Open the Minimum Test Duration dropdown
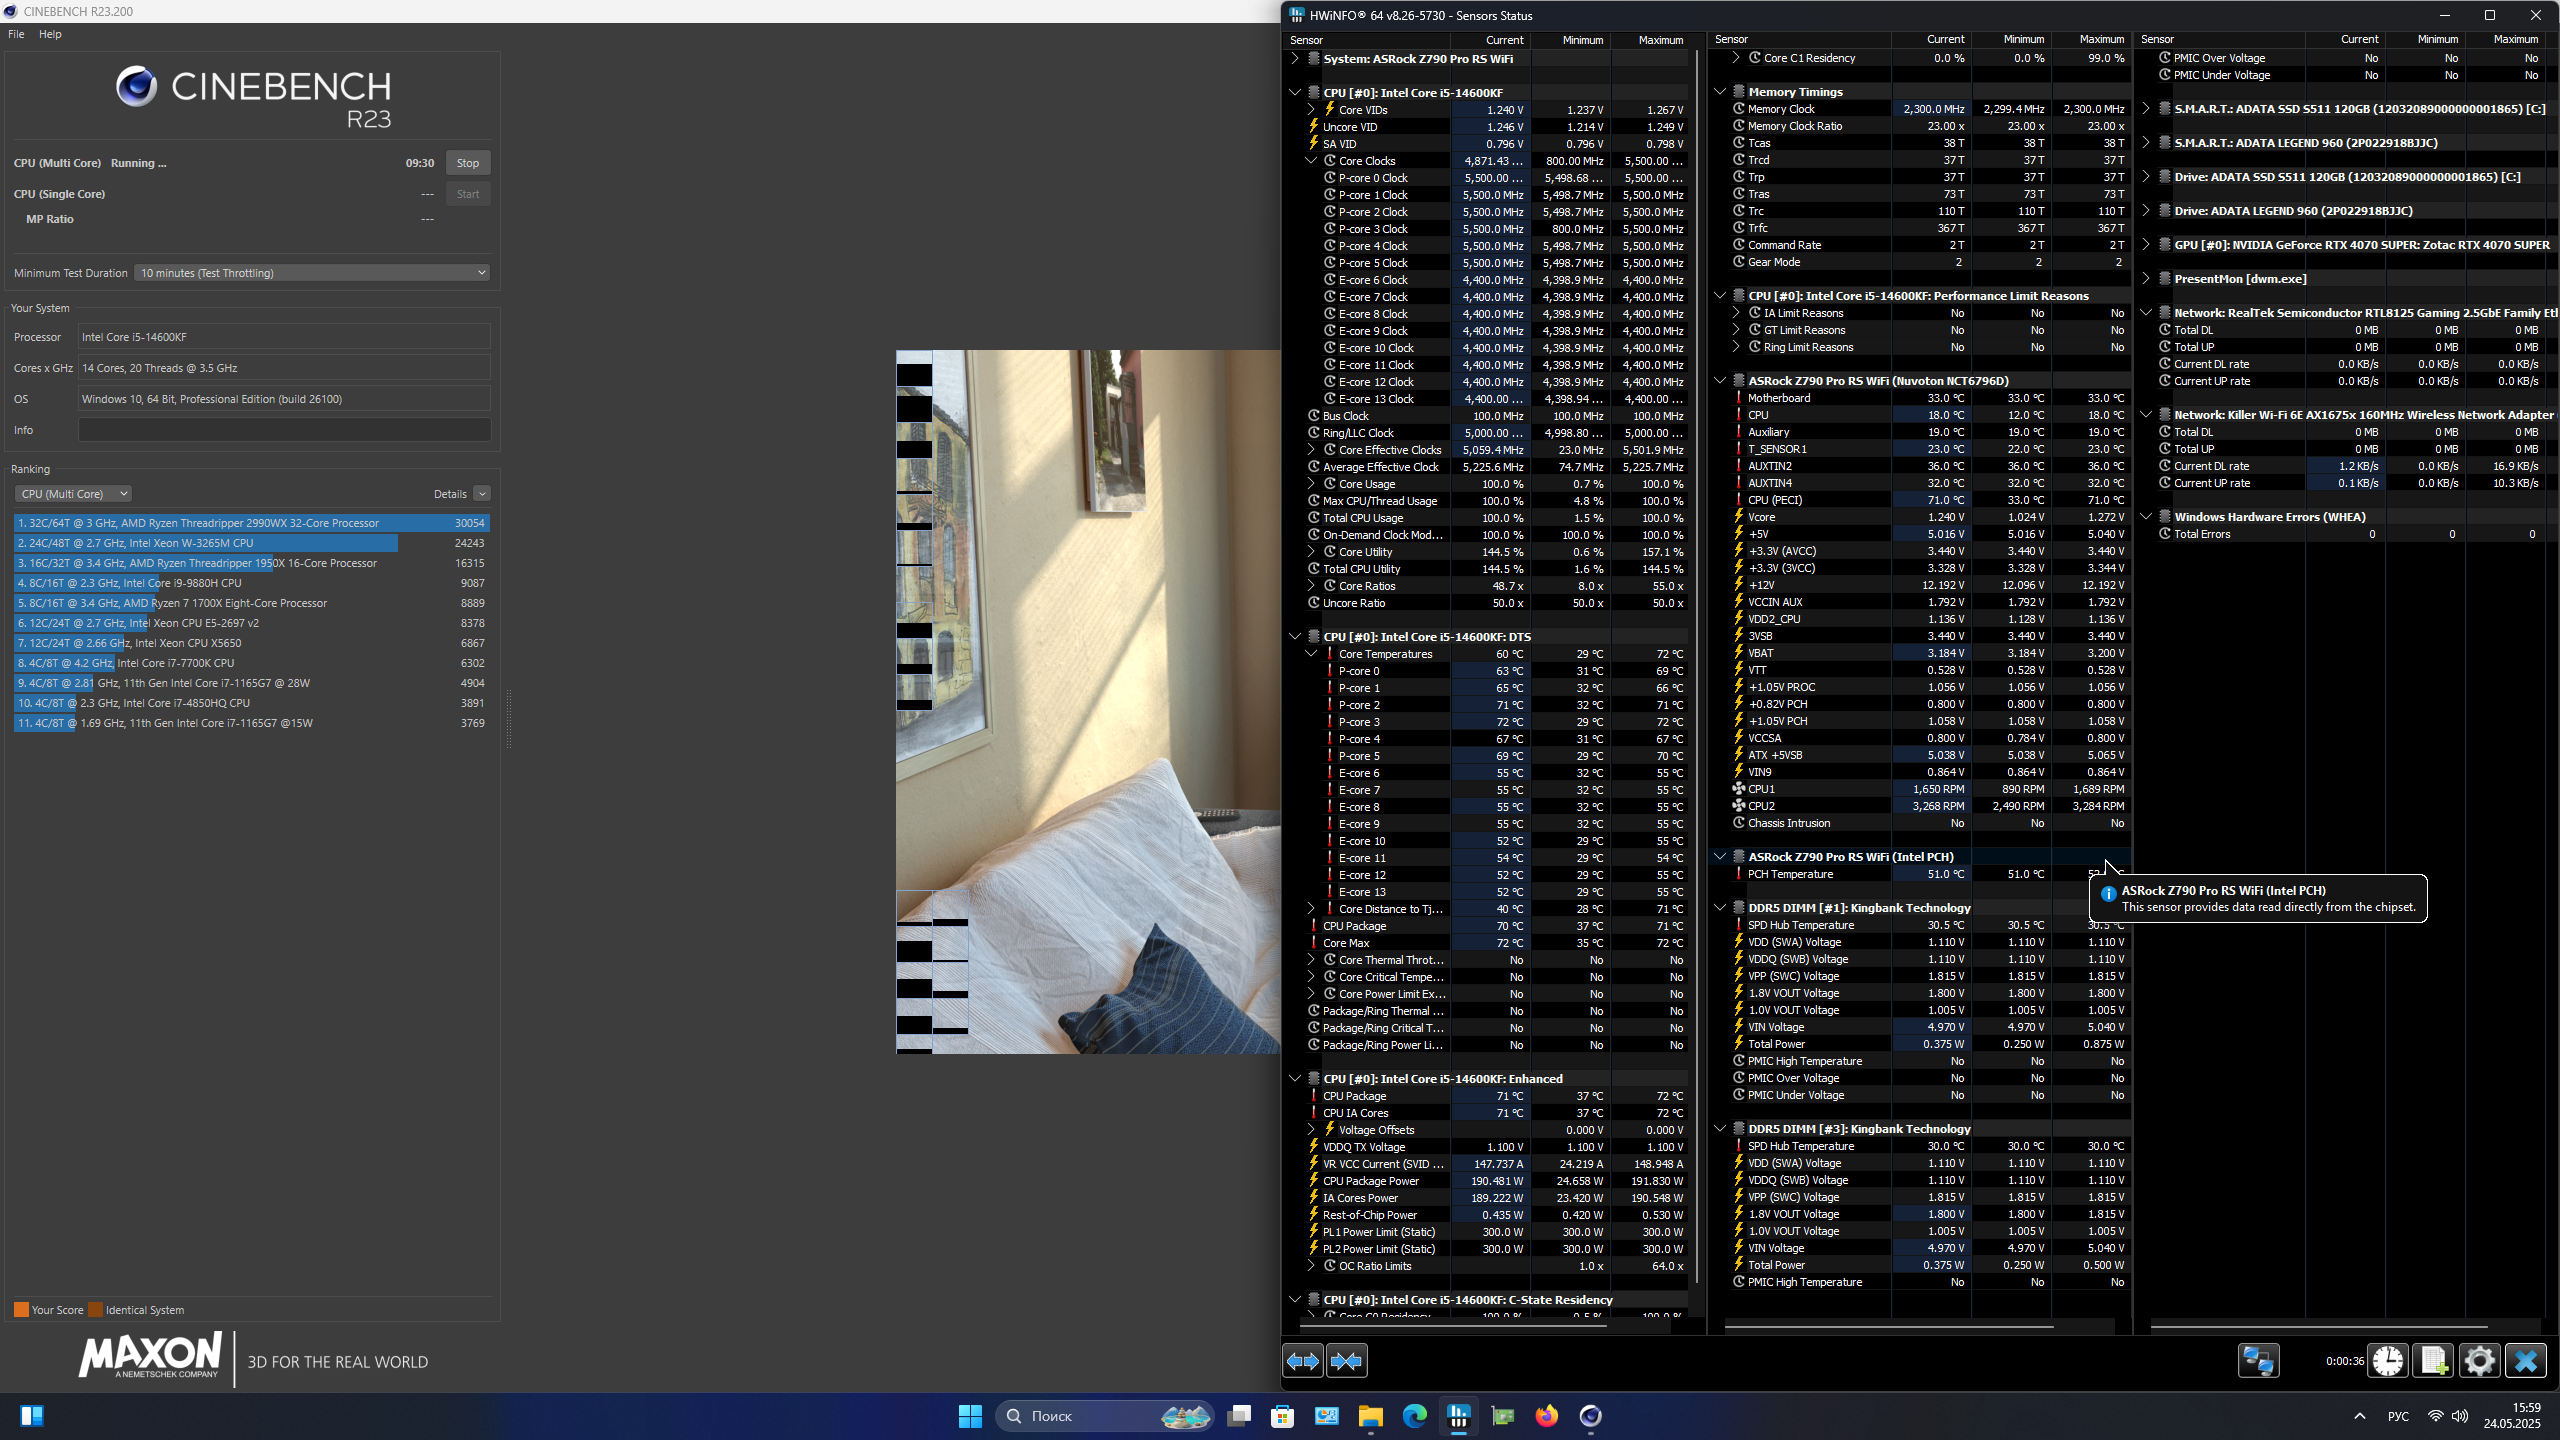 coord(312,273)
